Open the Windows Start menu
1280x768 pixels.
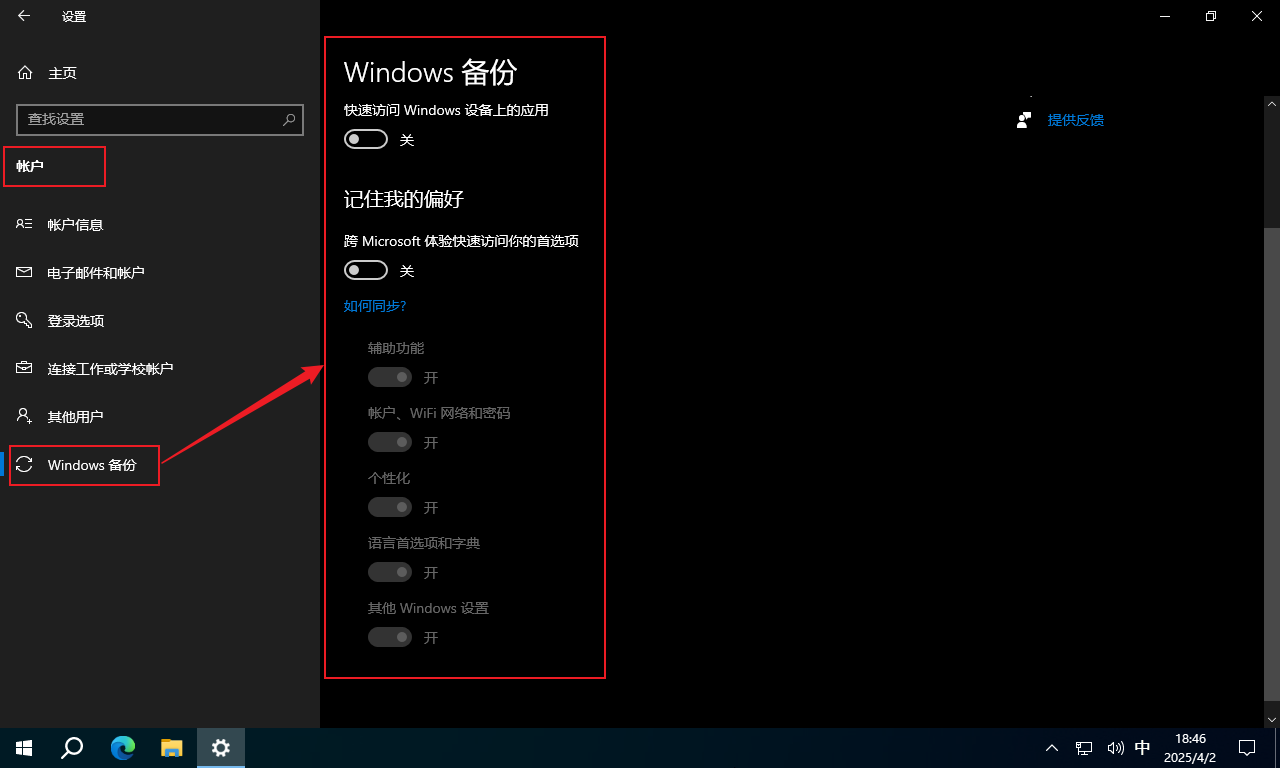[x=24, y=748]
